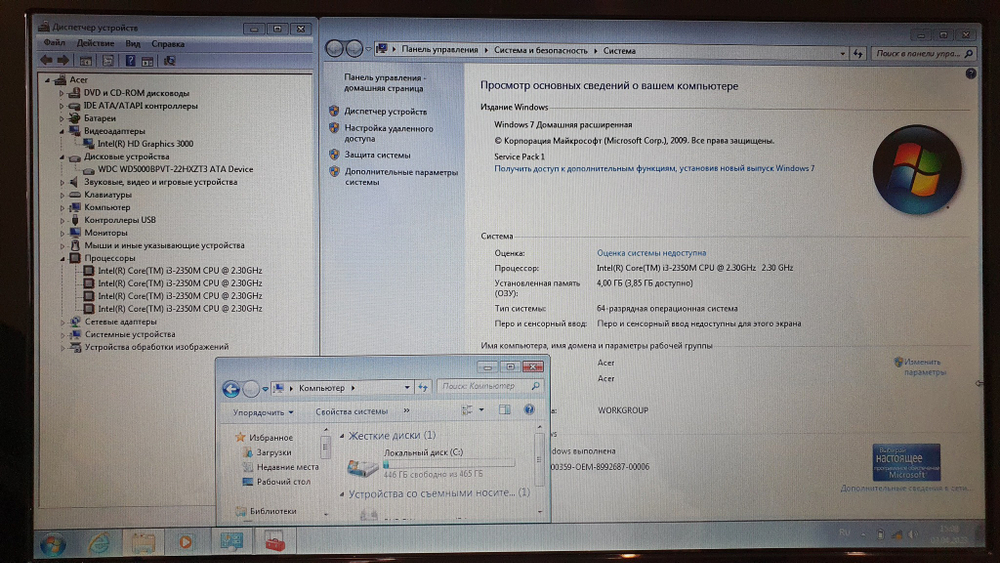This screenshot has width=1000, height=563.
Task: Click back arrow in Компьютер explorer window
Action: click(x=232, y=388)
